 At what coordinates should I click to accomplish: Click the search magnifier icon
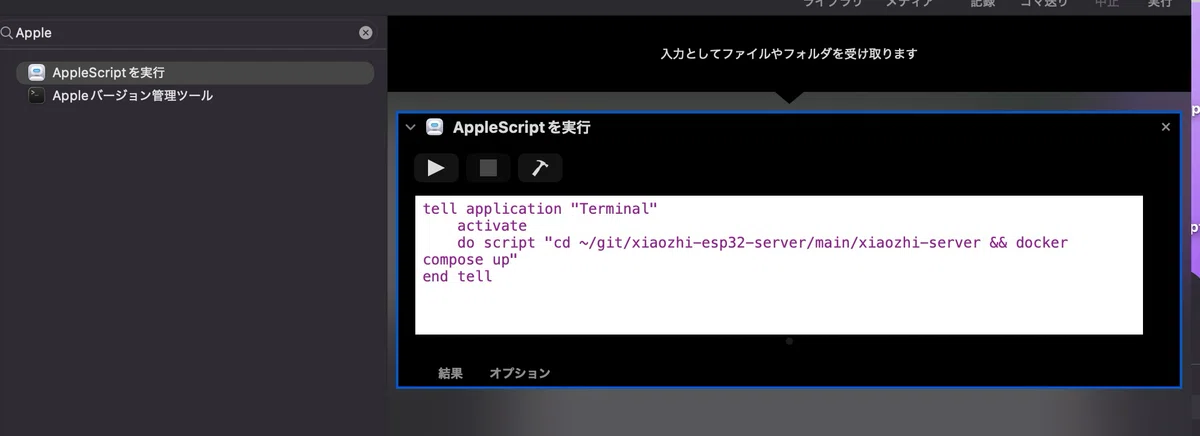point(7,33)
